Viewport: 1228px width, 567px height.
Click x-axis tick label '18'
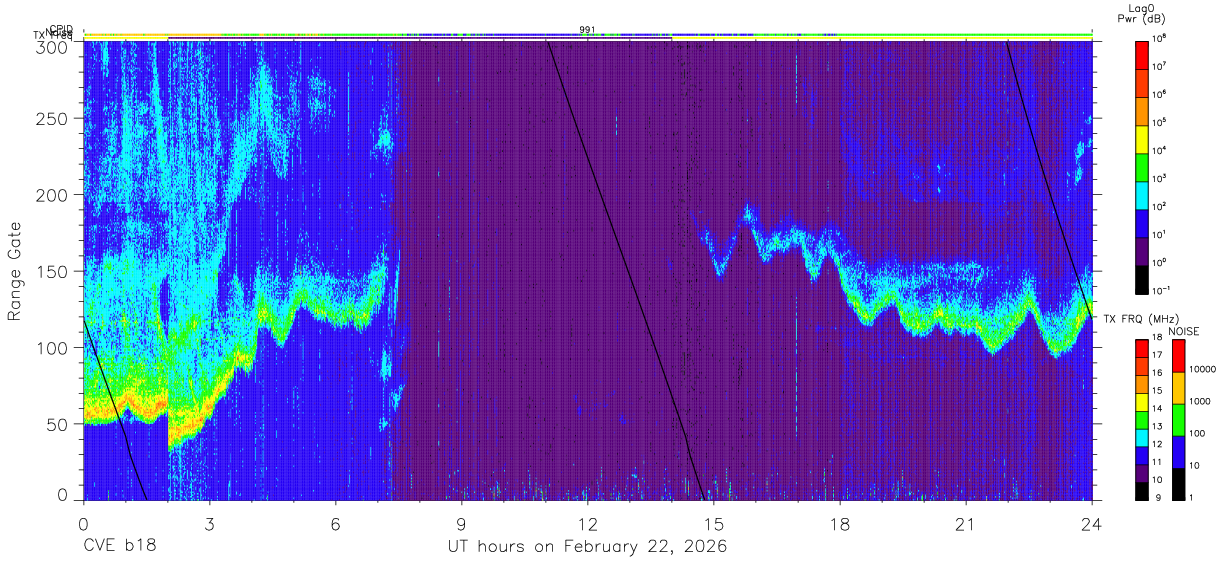(x=840, y=524)
